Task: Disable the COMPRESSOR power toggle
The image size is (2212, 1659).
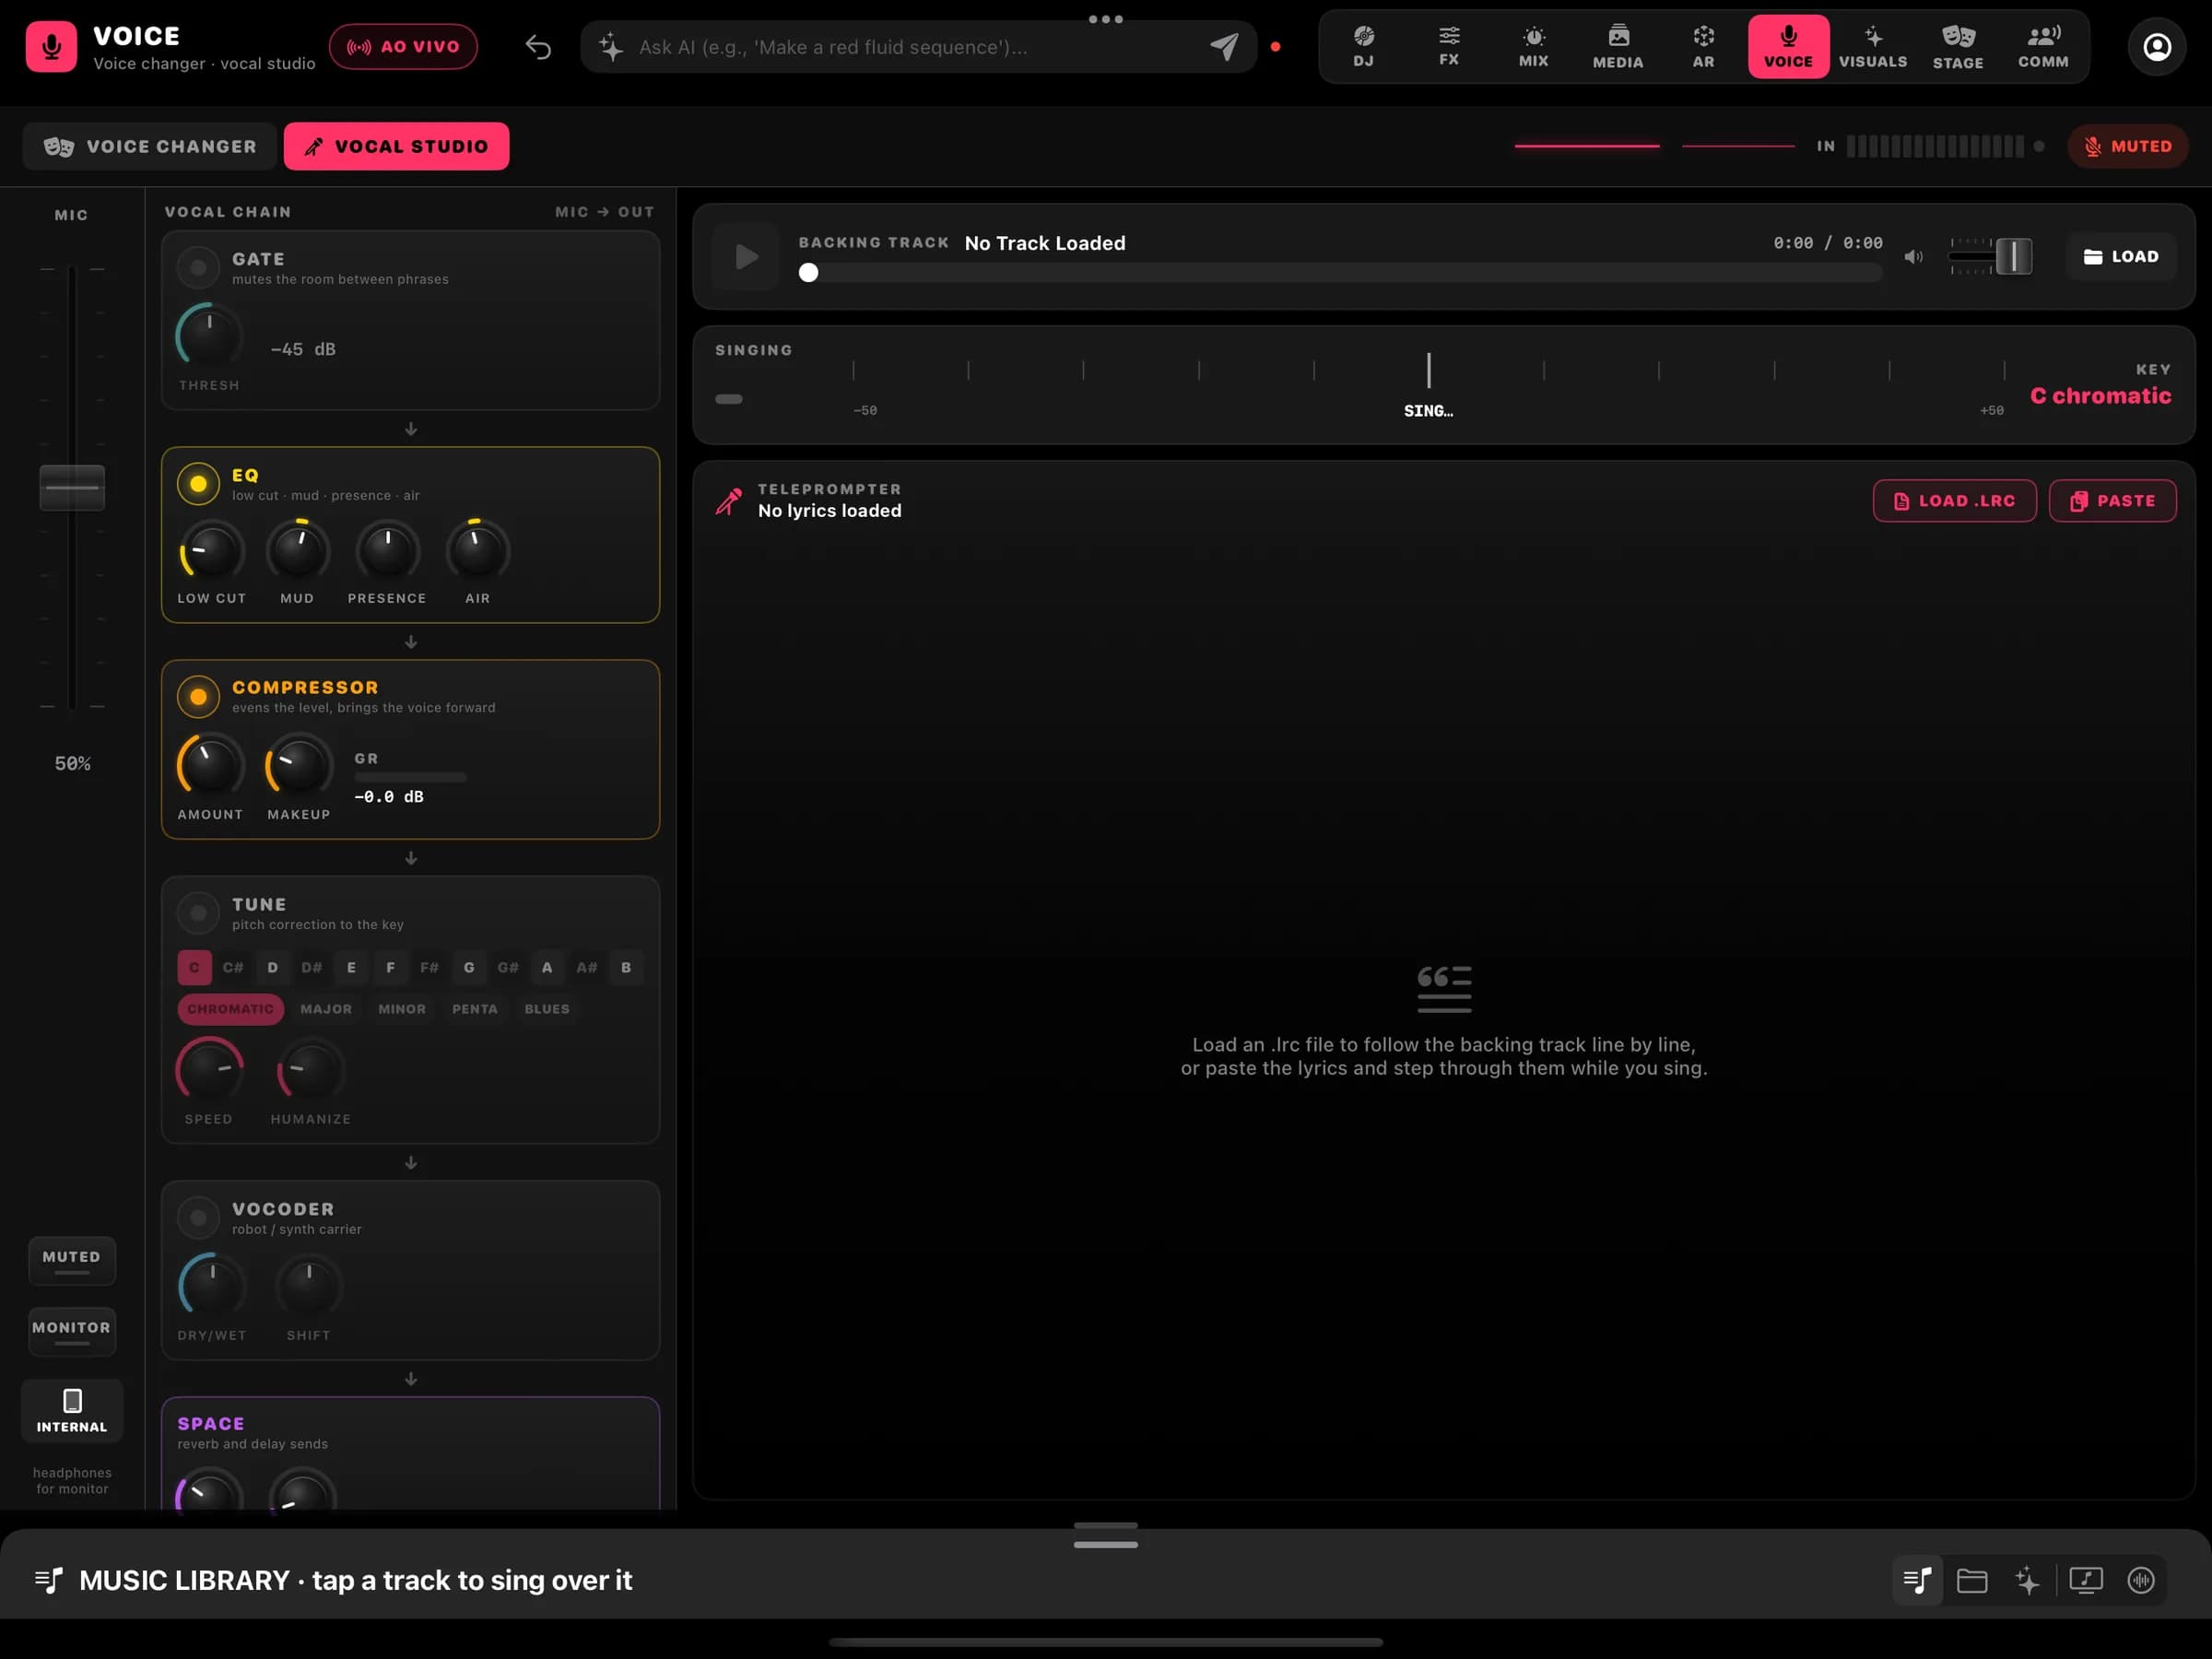Action: tap(198, 696)
